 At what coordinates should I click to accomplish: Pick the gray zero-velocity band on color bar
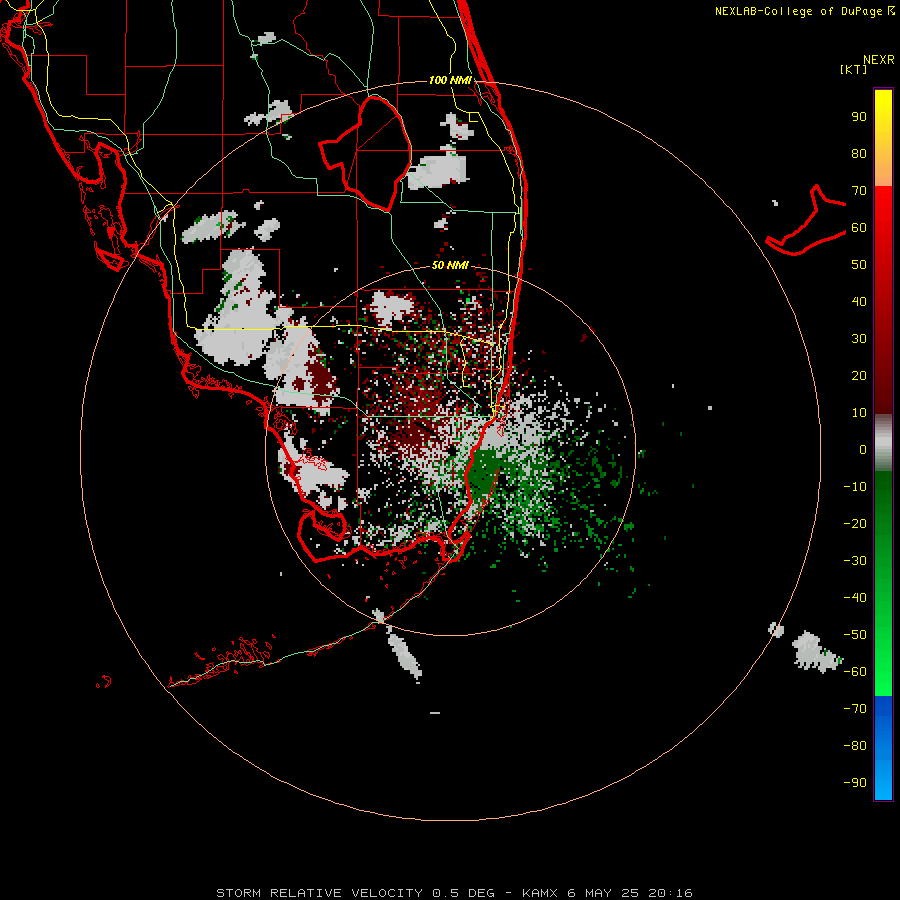pyautogui.click(x=883, y=443)
